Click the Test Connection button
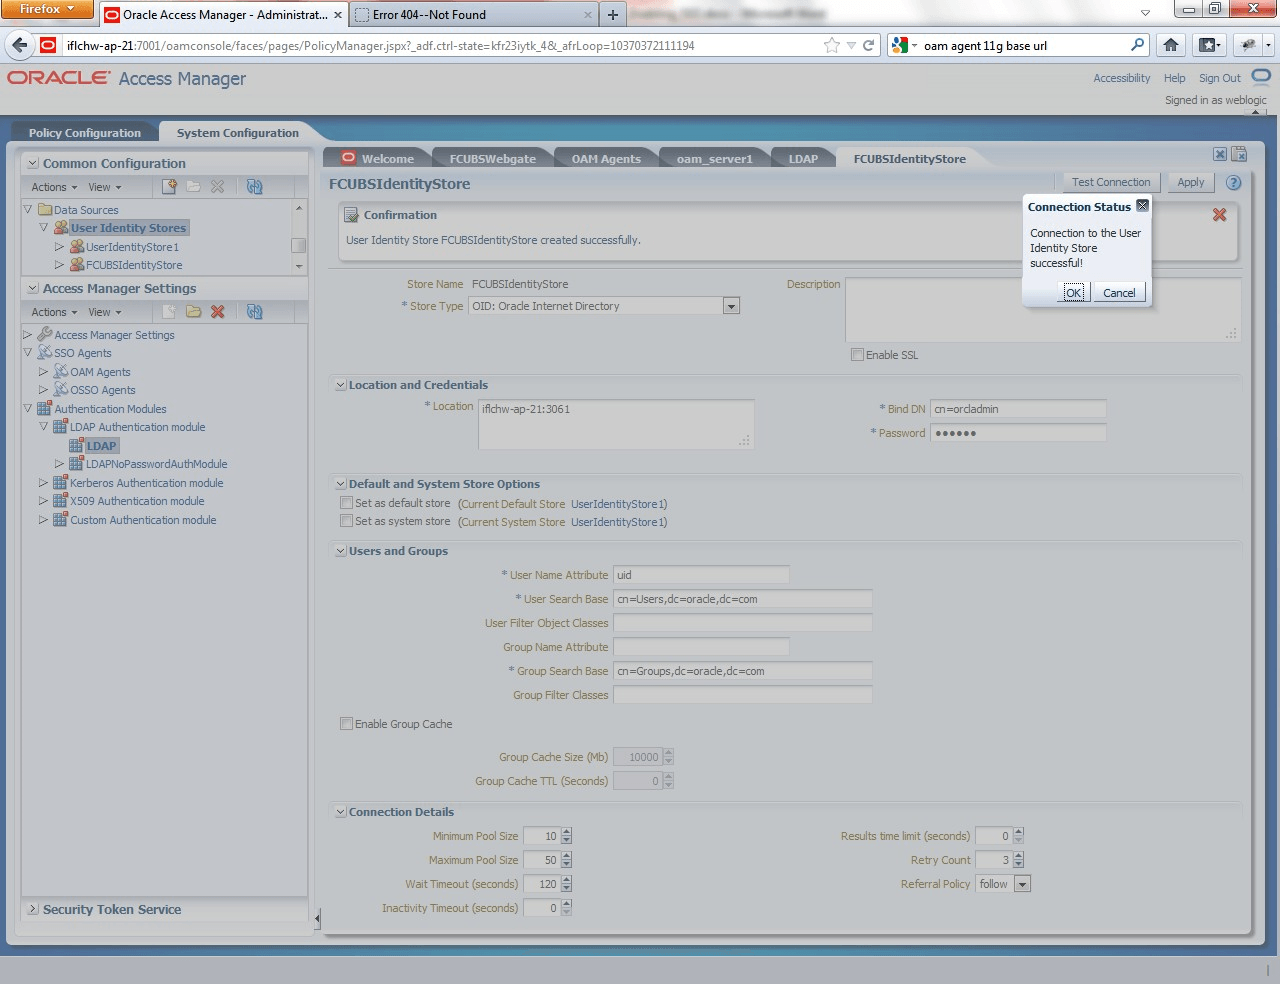Viewport: 1280px width, 984px height. point(1111,182)
